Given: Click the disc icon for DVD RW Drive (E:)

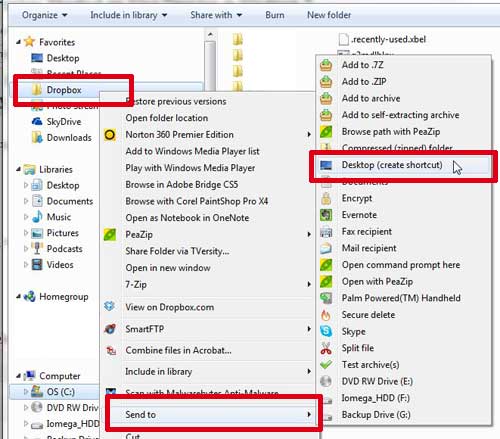Looking at the screenshot, I should click(x=326, y=381).
